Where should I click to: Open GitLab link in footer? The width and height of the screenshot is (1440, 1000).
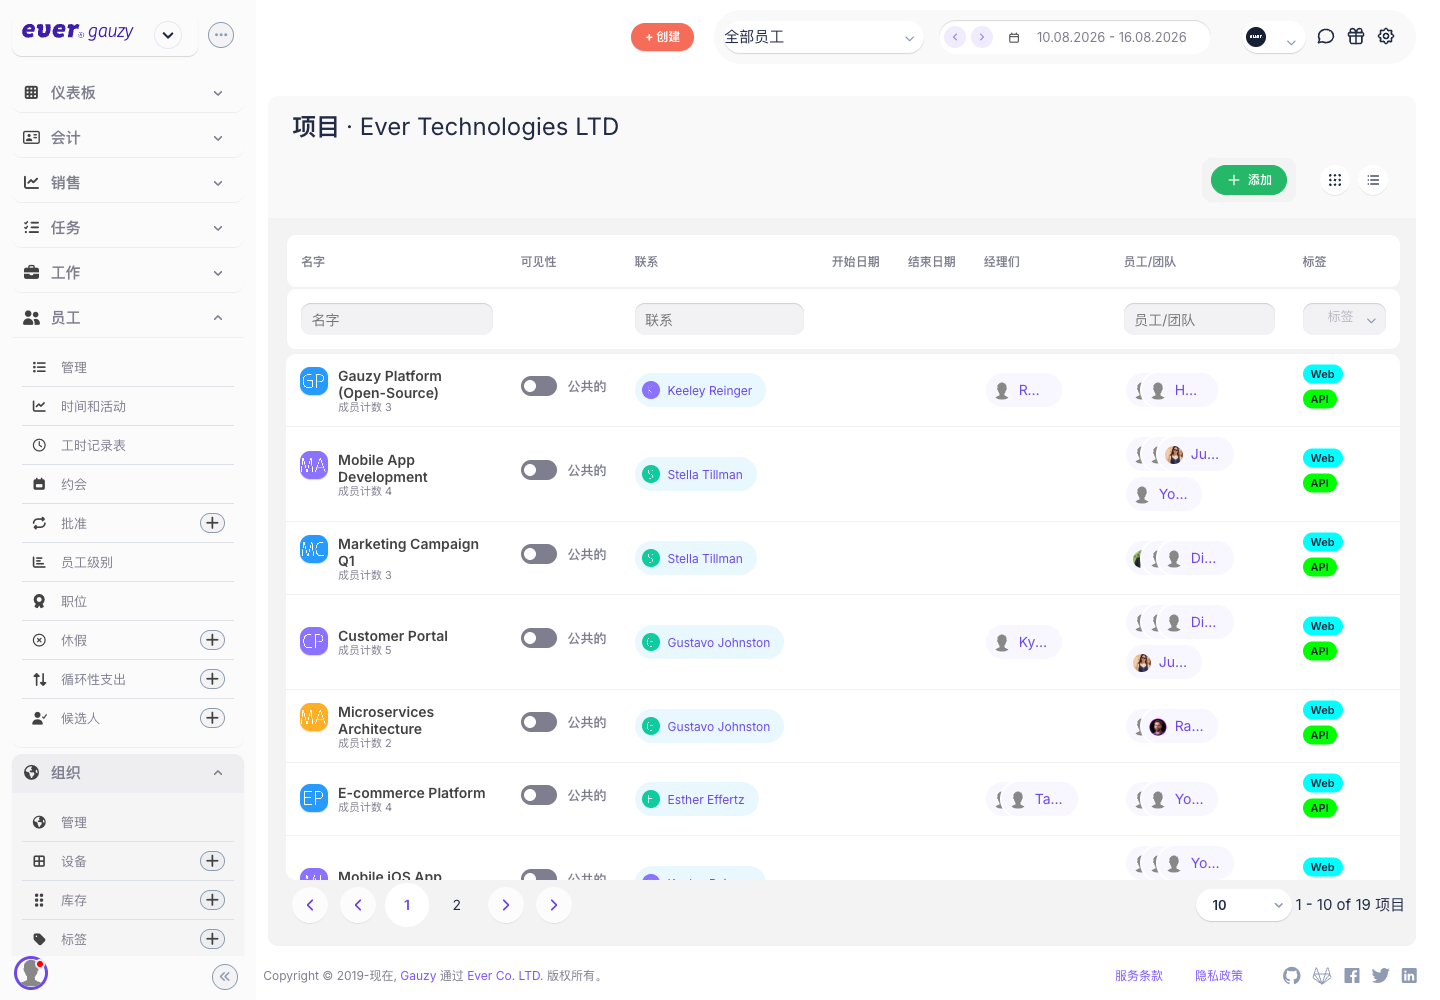click(x=1322, y=976)
